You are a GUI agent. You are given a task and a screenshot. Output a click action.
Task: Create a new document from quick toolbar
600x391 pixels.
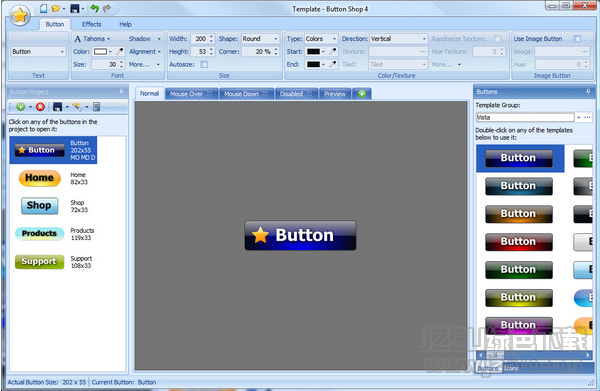(x=44, y=8)
